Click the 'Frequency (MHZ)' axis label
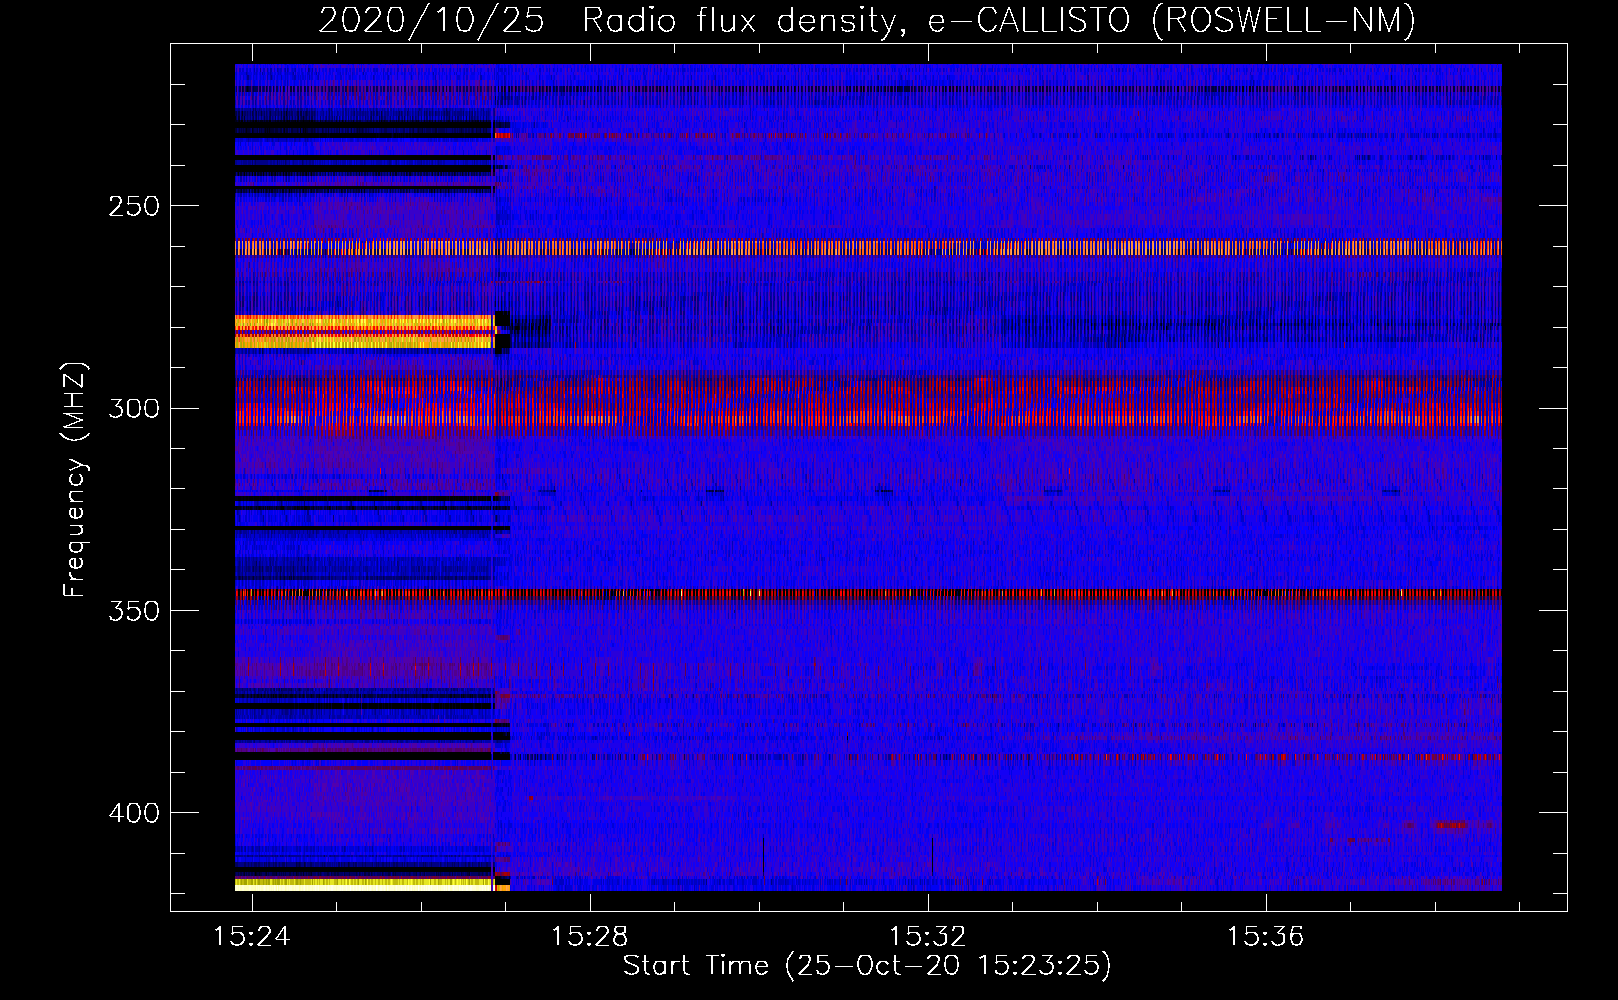This screenshot has width=1618, height=1000. (75, 480)
